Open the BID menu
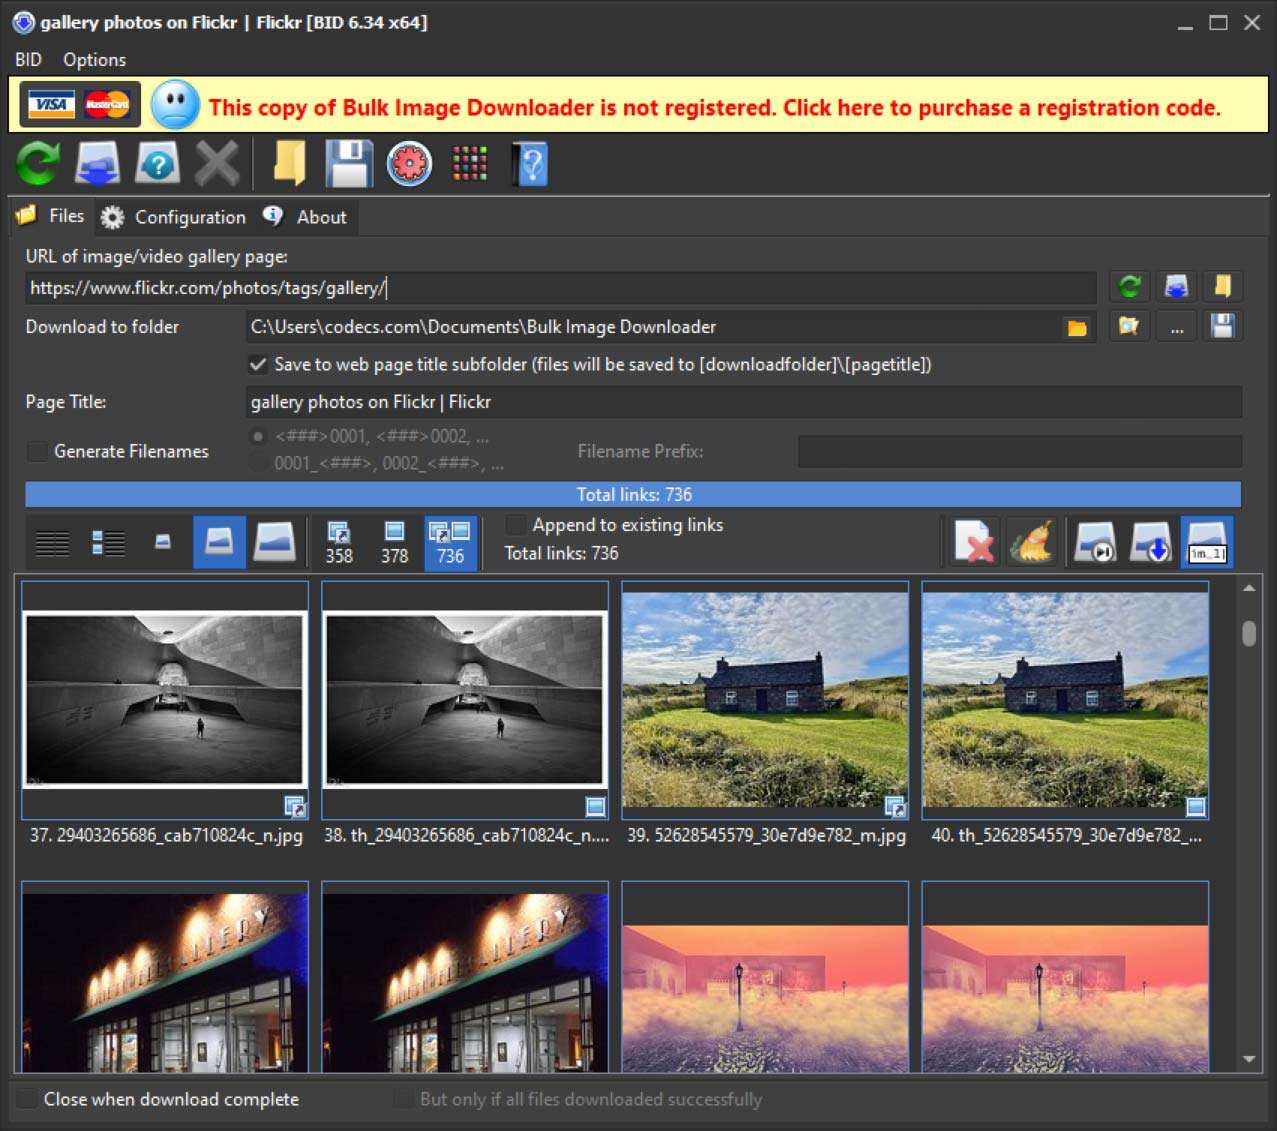 (x=28, y=60)
